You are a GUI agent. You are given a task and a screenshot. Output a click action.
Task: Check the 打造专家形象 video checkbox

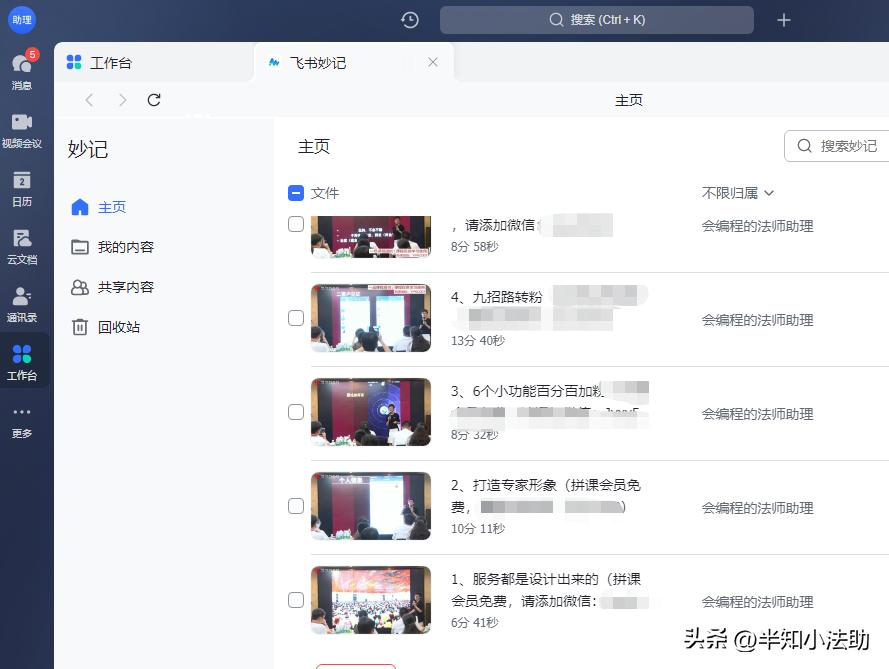pyautogui.click(x=296, y=506)
